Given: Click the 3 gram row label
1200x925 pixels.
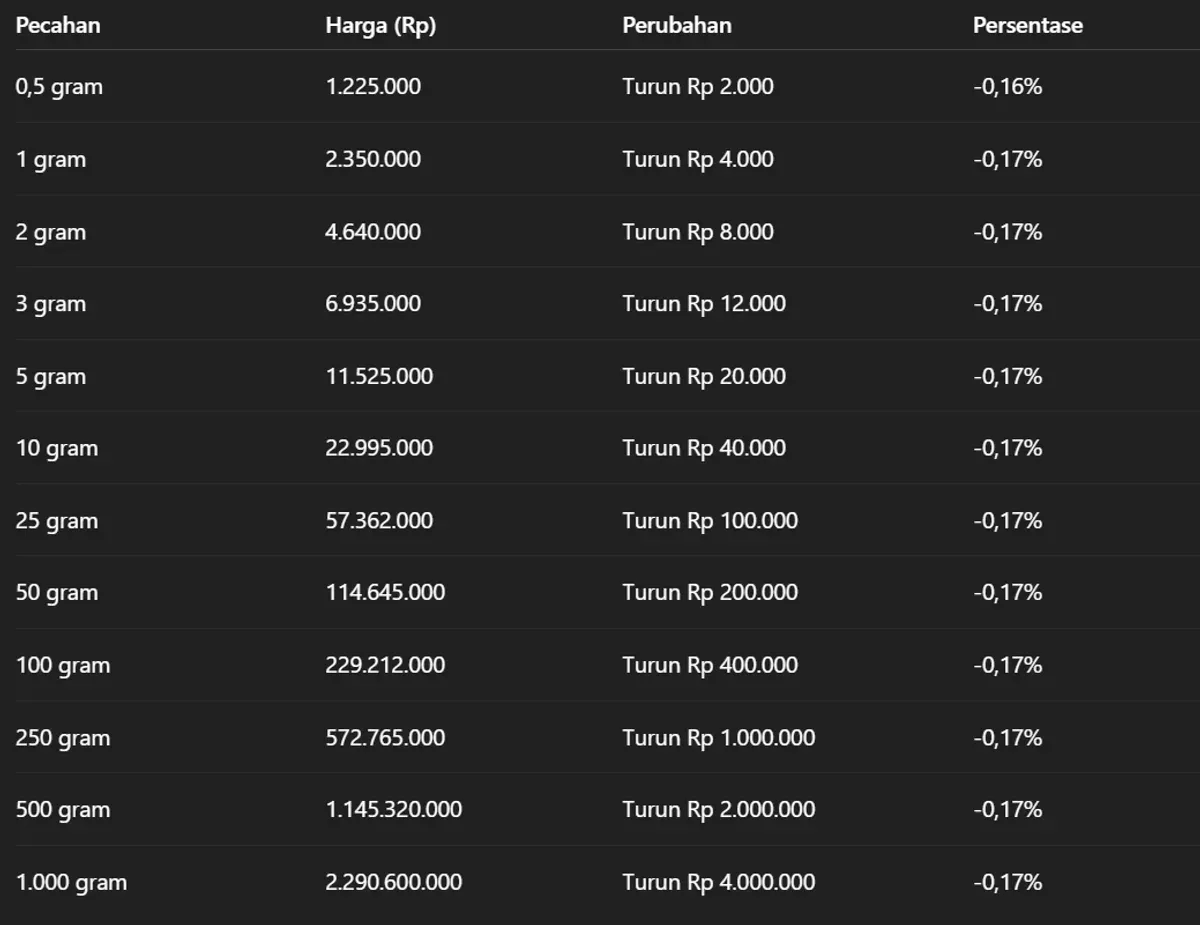Looking at the screenshot, I should pyautogui.click(x=51, y=304).
